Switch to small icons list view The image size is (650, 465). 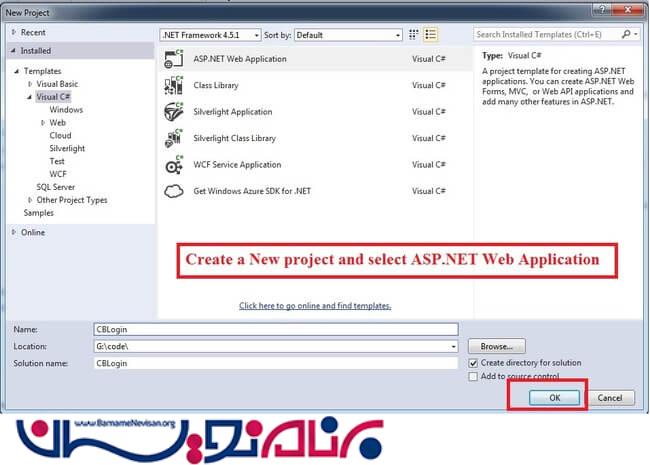[414, 35]
